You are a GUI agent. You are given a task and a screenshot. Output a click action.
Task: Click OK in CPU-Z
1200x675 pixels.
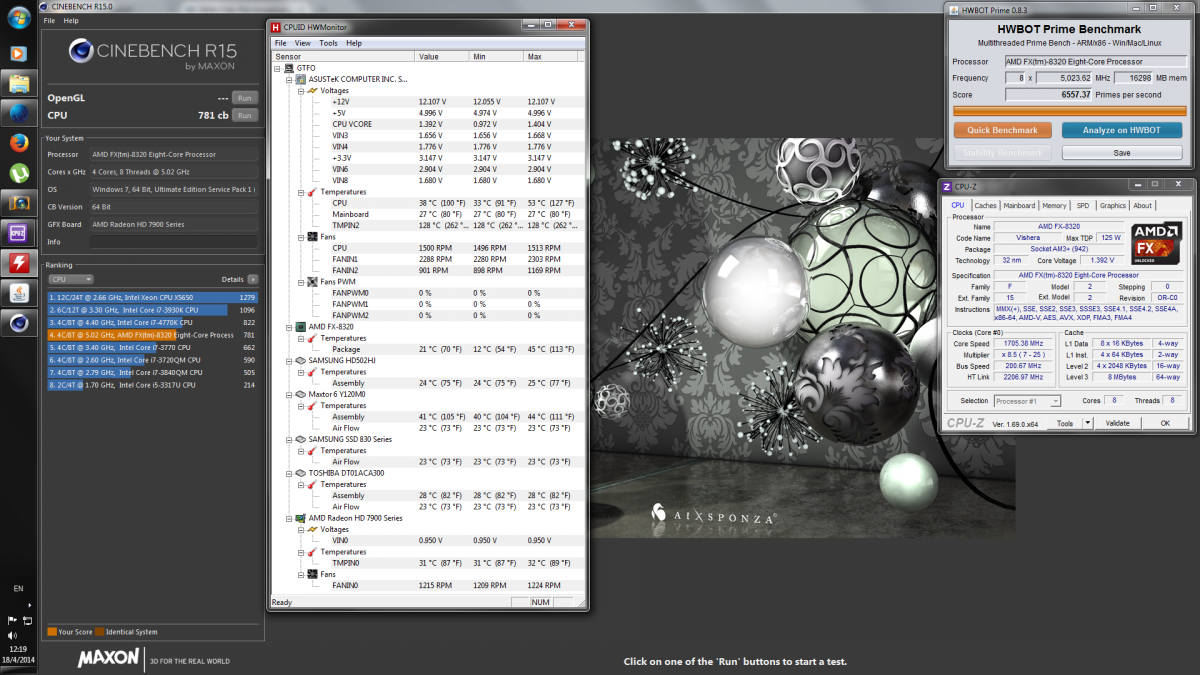point(1165,423)
